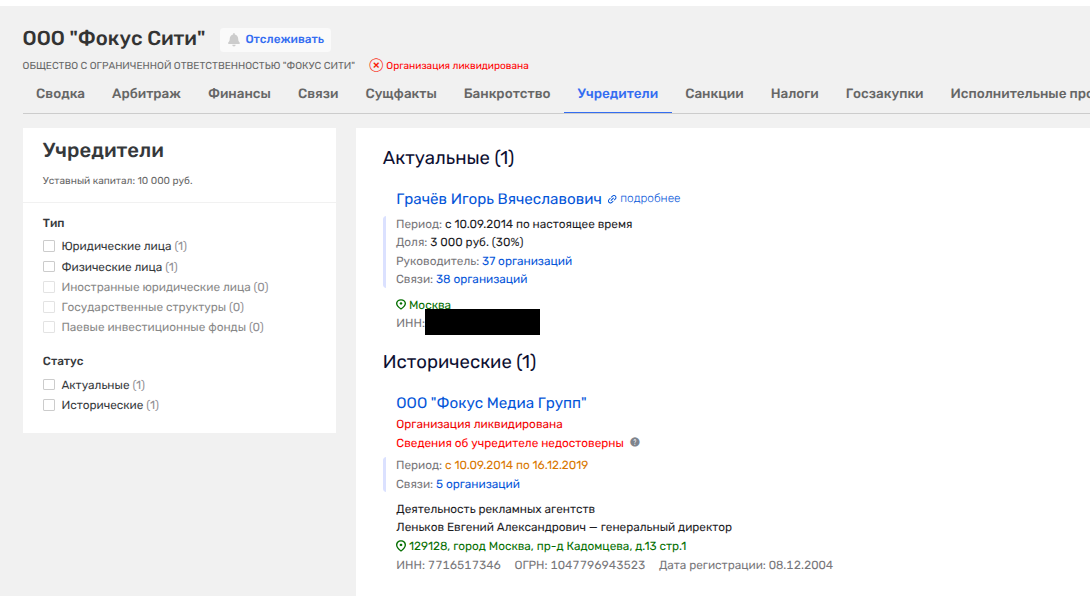The height and width of the screenshot is (596, 1090).
Task: Open Грачёв Игорь Вячеславович profile link
Action: point(499,199)
